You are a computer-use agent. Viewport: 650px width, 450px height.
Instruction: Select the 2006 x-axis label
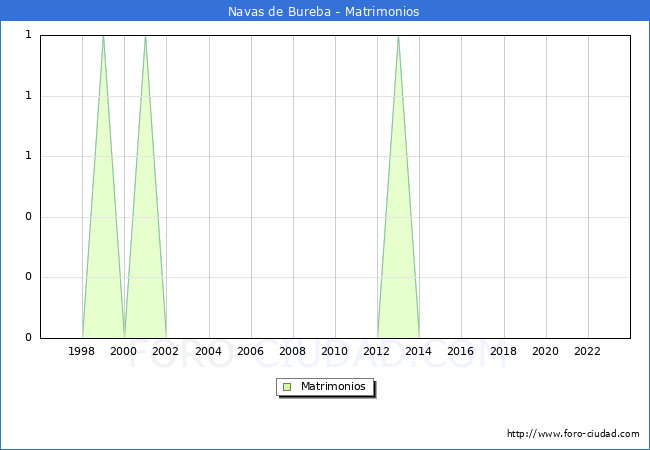(x=250, y=351)
